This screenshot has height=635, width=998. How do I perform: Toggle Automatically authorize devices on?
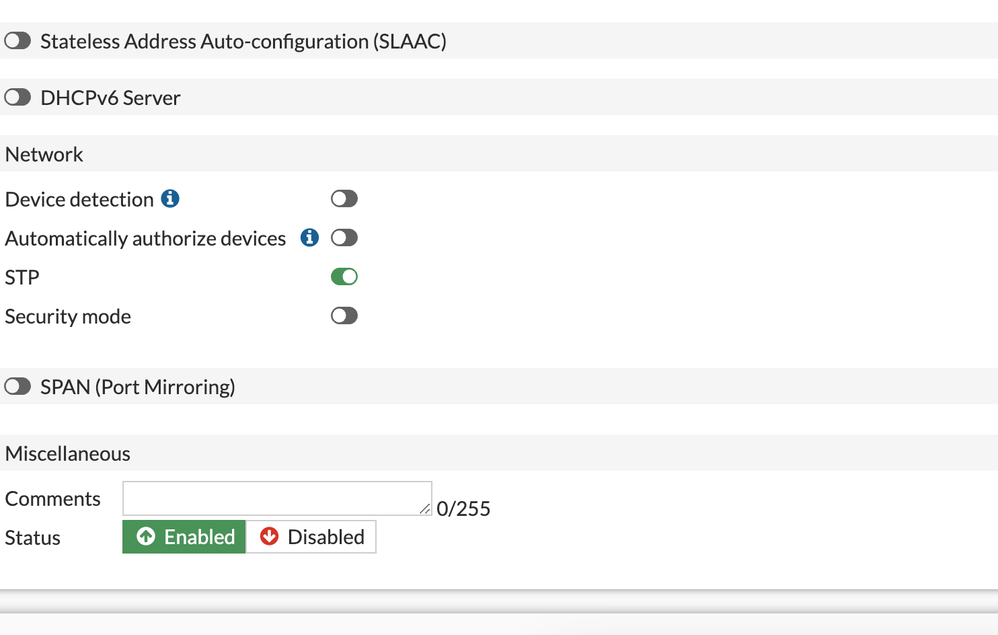(x=344, y=238)
